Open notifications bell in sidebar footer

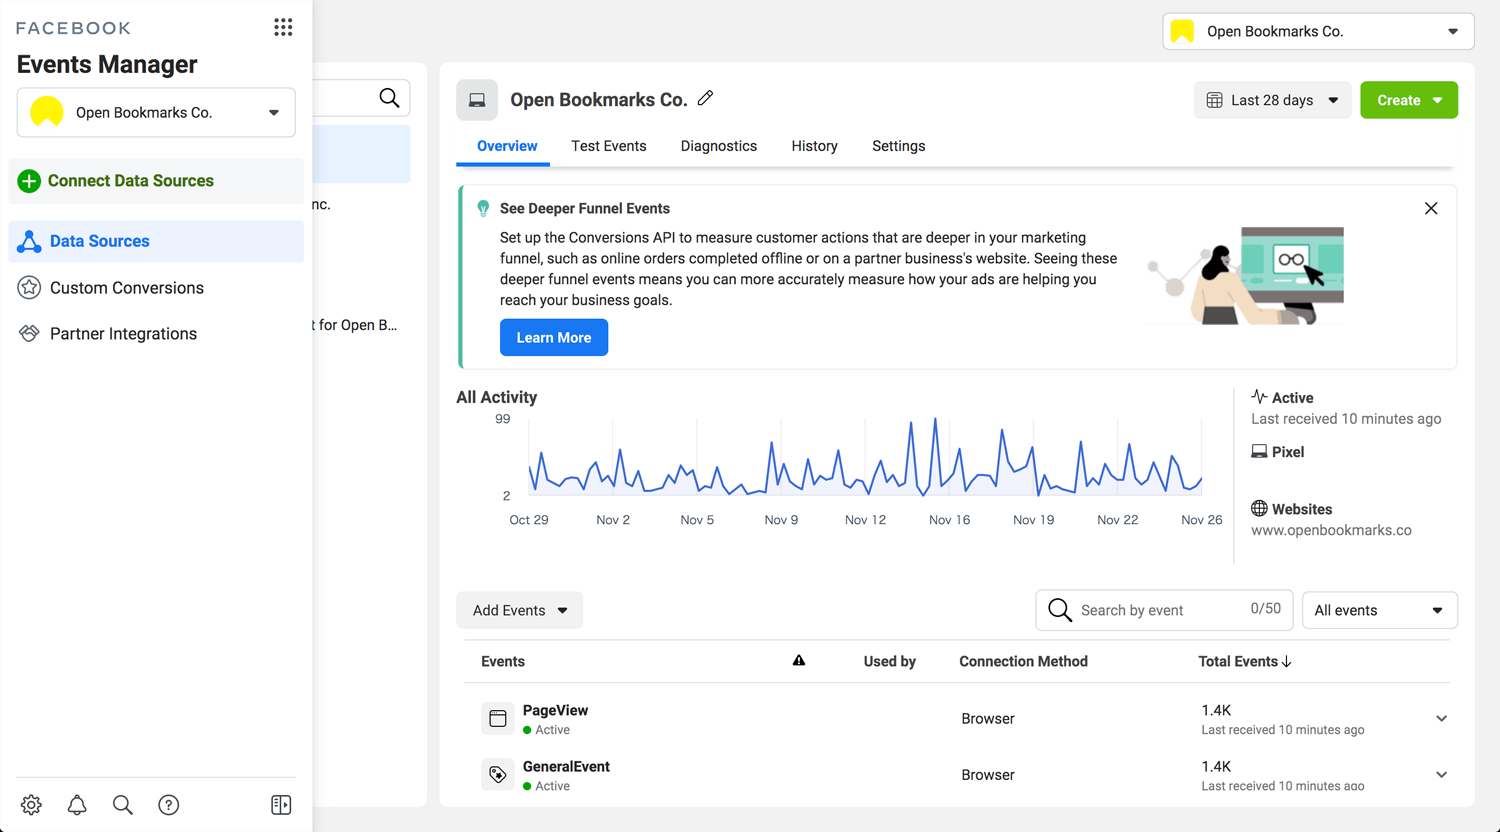point(77,805)
